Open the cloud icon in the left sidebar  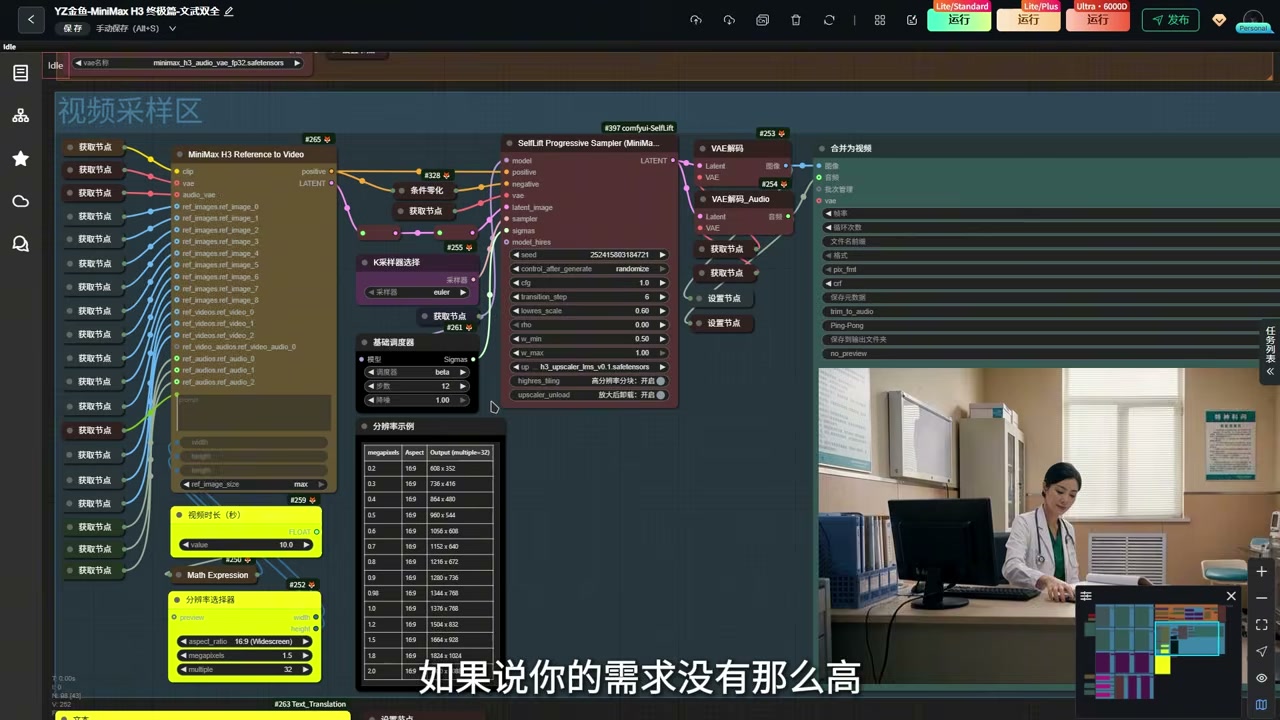20,201
